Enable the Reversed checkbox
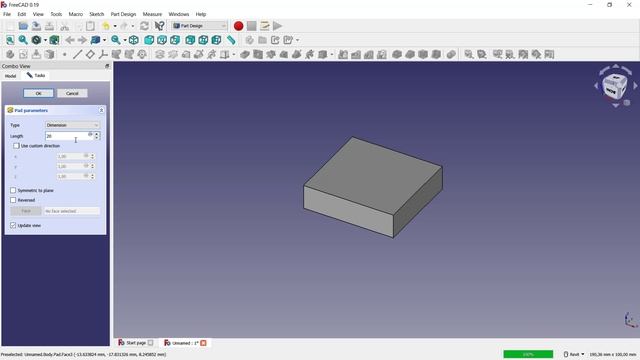Screen dimensions: 640x360 tap(13, 200)
